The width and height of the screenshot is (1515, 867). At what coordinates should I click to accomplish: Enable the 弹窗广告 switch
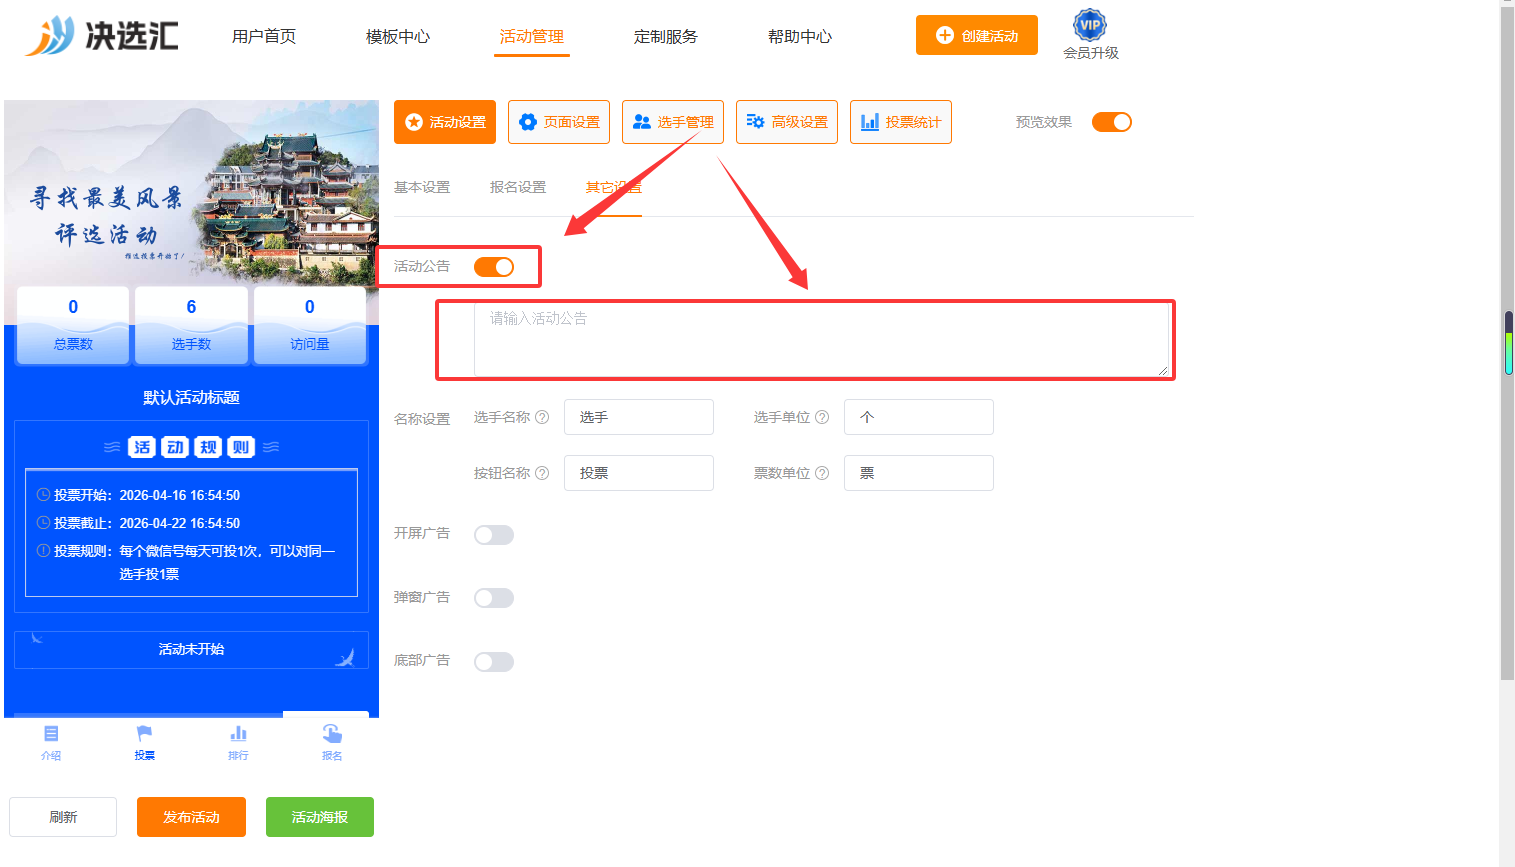pos(494,598)
